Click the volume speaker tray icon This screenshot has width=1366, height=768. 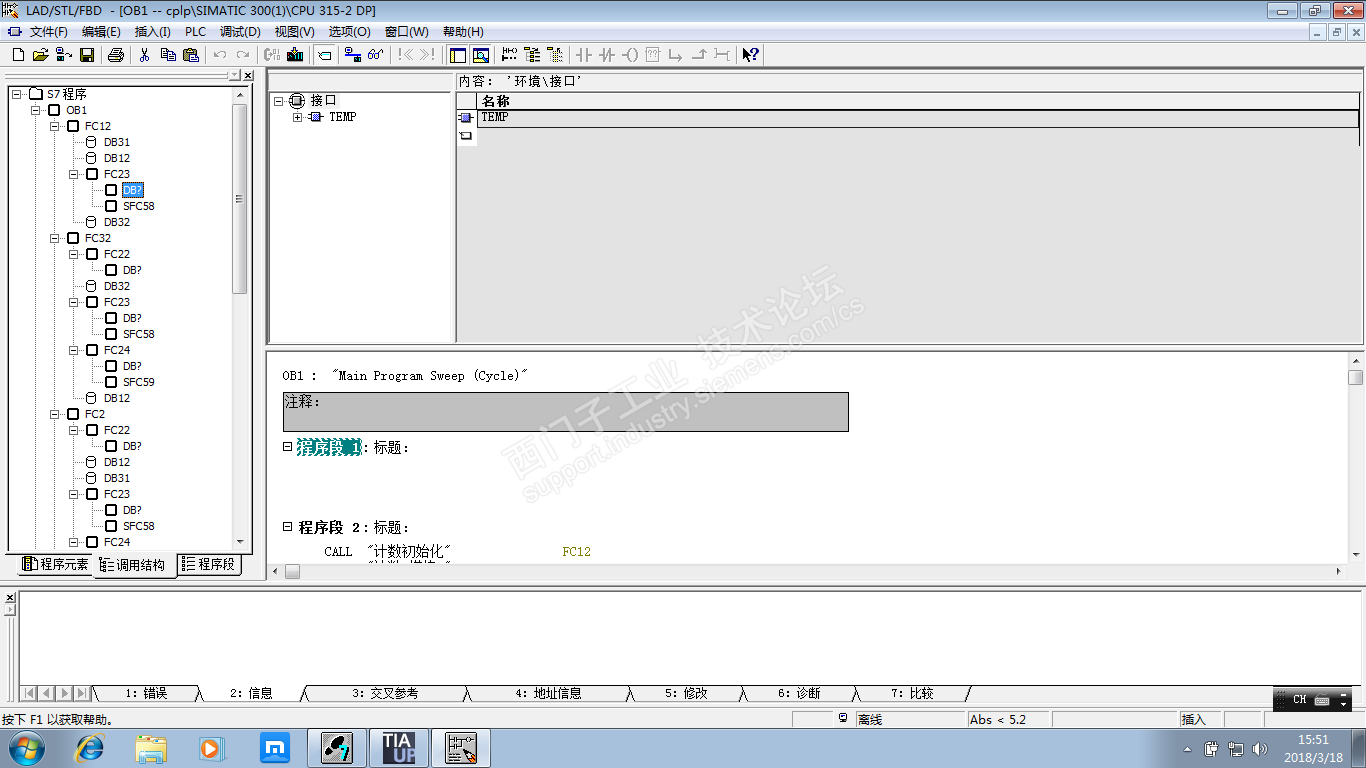point(1259,749)
